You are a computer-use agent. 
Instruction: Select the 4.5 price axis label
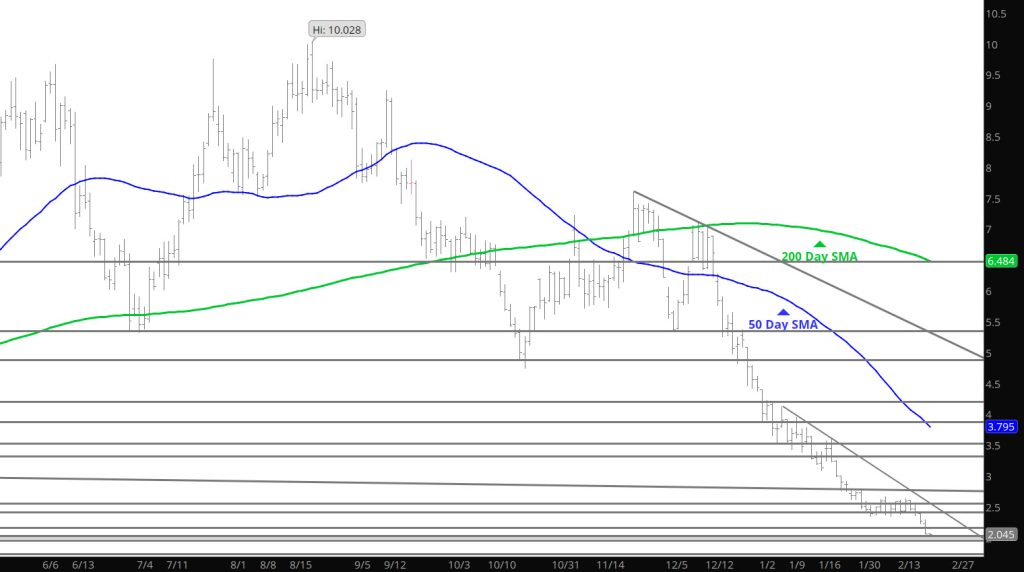994,385
